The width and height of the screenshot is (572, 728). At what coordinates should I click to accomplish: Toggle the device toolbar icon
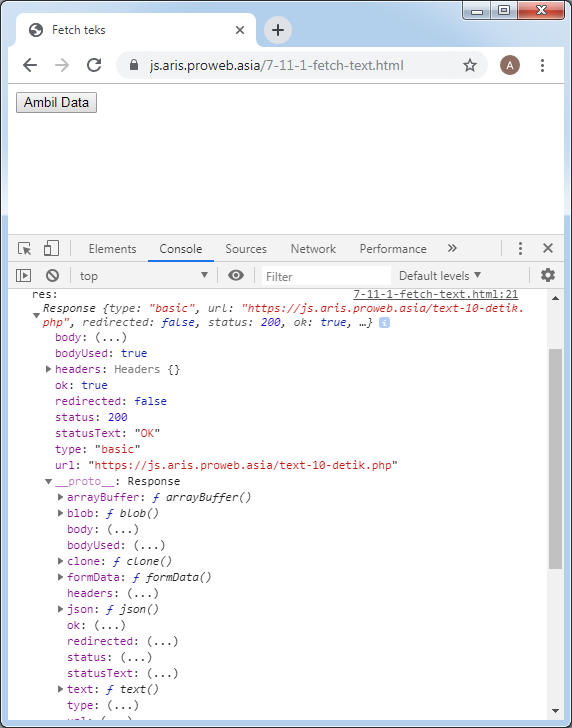pyautogui.click(x=51, y=248)
